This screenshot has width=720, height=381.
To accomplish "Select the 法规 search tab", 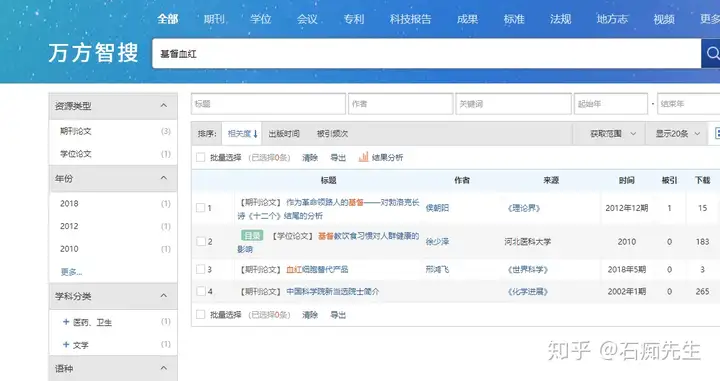I will (561, 19).
